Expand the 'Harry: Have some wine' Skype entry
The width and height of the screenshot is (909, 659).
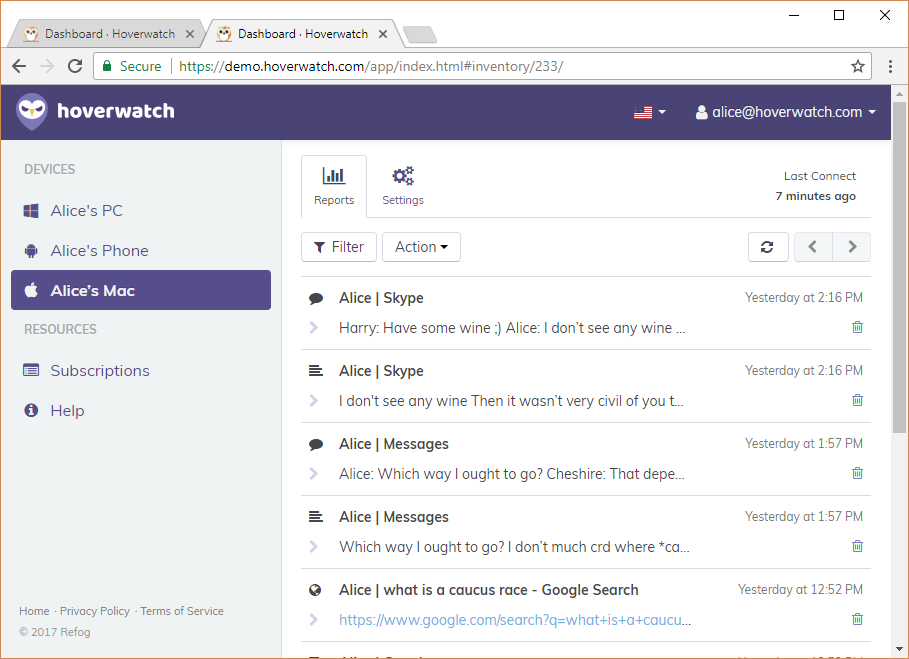click(314, 327)
